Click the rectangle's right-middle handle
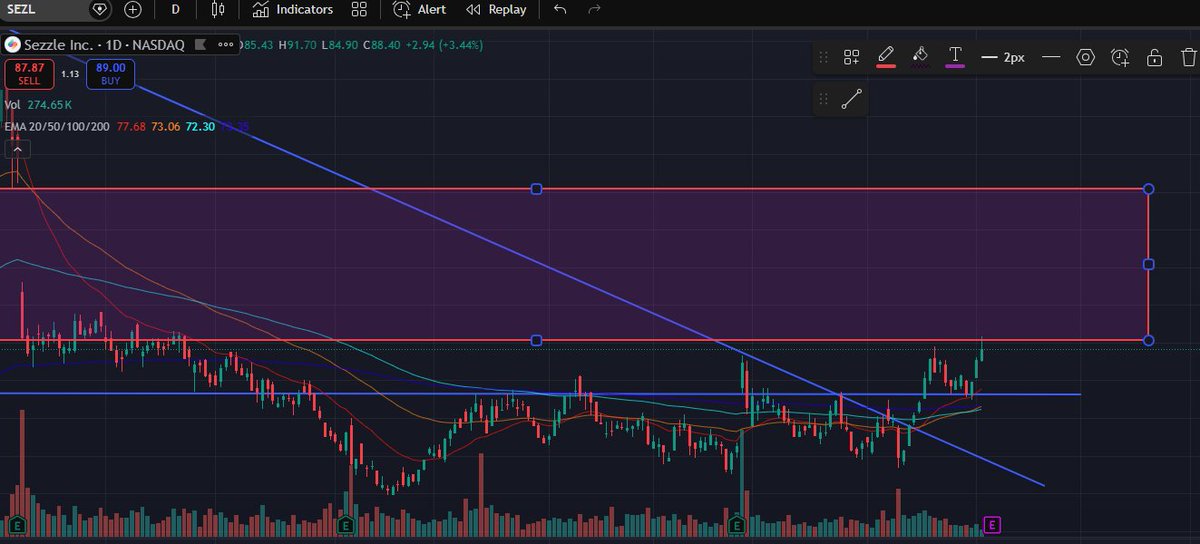 [1148, 264]
